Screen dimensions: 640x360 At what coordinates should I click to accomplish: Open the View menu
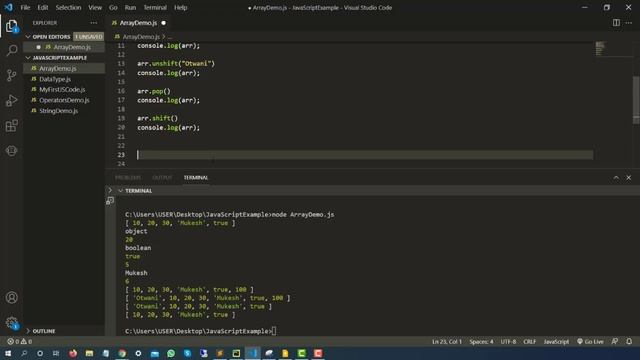(95, 7)
